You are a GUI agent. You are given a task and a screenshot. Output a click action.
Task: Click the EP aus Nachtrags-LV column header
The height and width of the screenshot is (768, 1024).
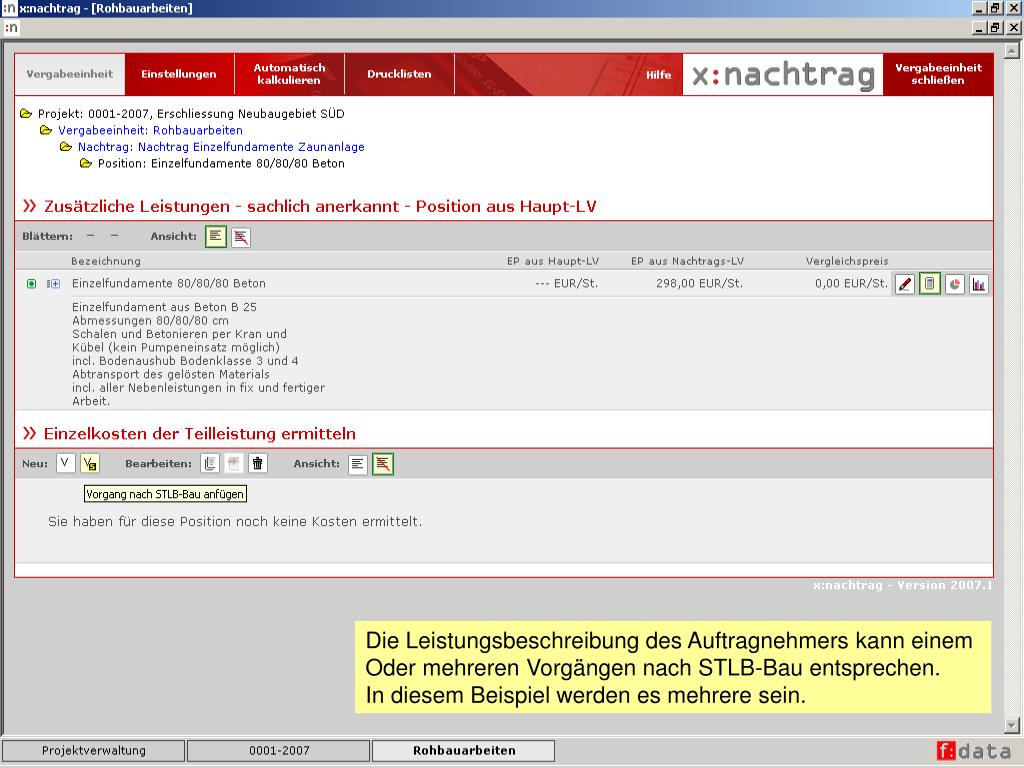tap(687, 261)
